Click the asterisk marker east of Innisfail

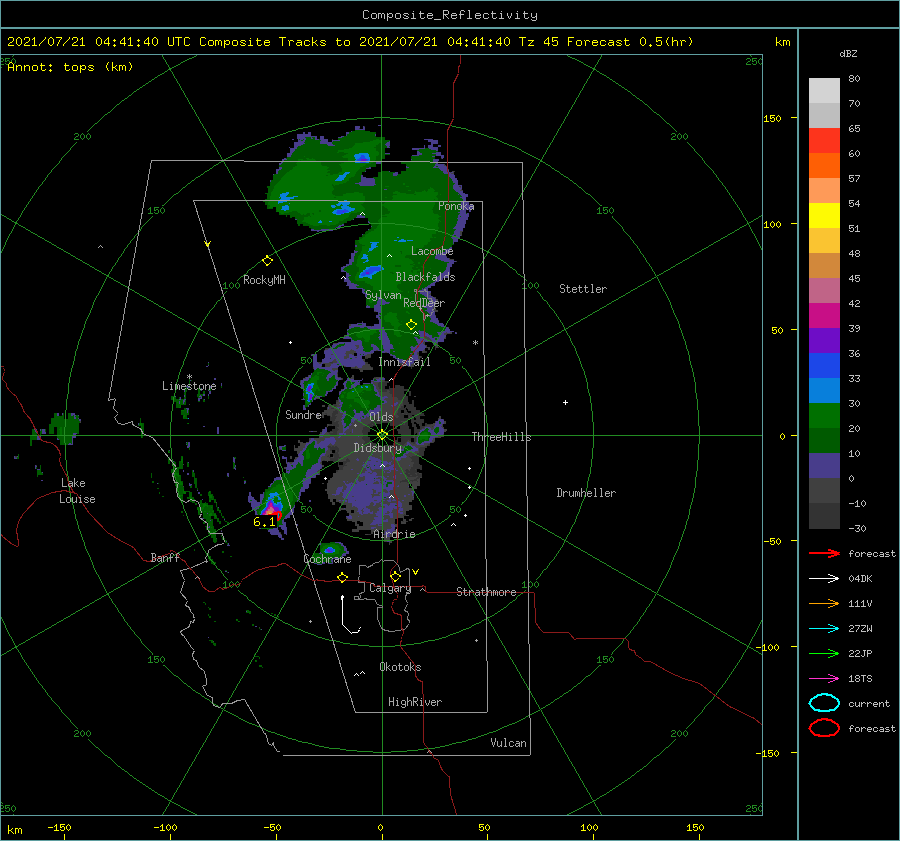click(475, 343)
